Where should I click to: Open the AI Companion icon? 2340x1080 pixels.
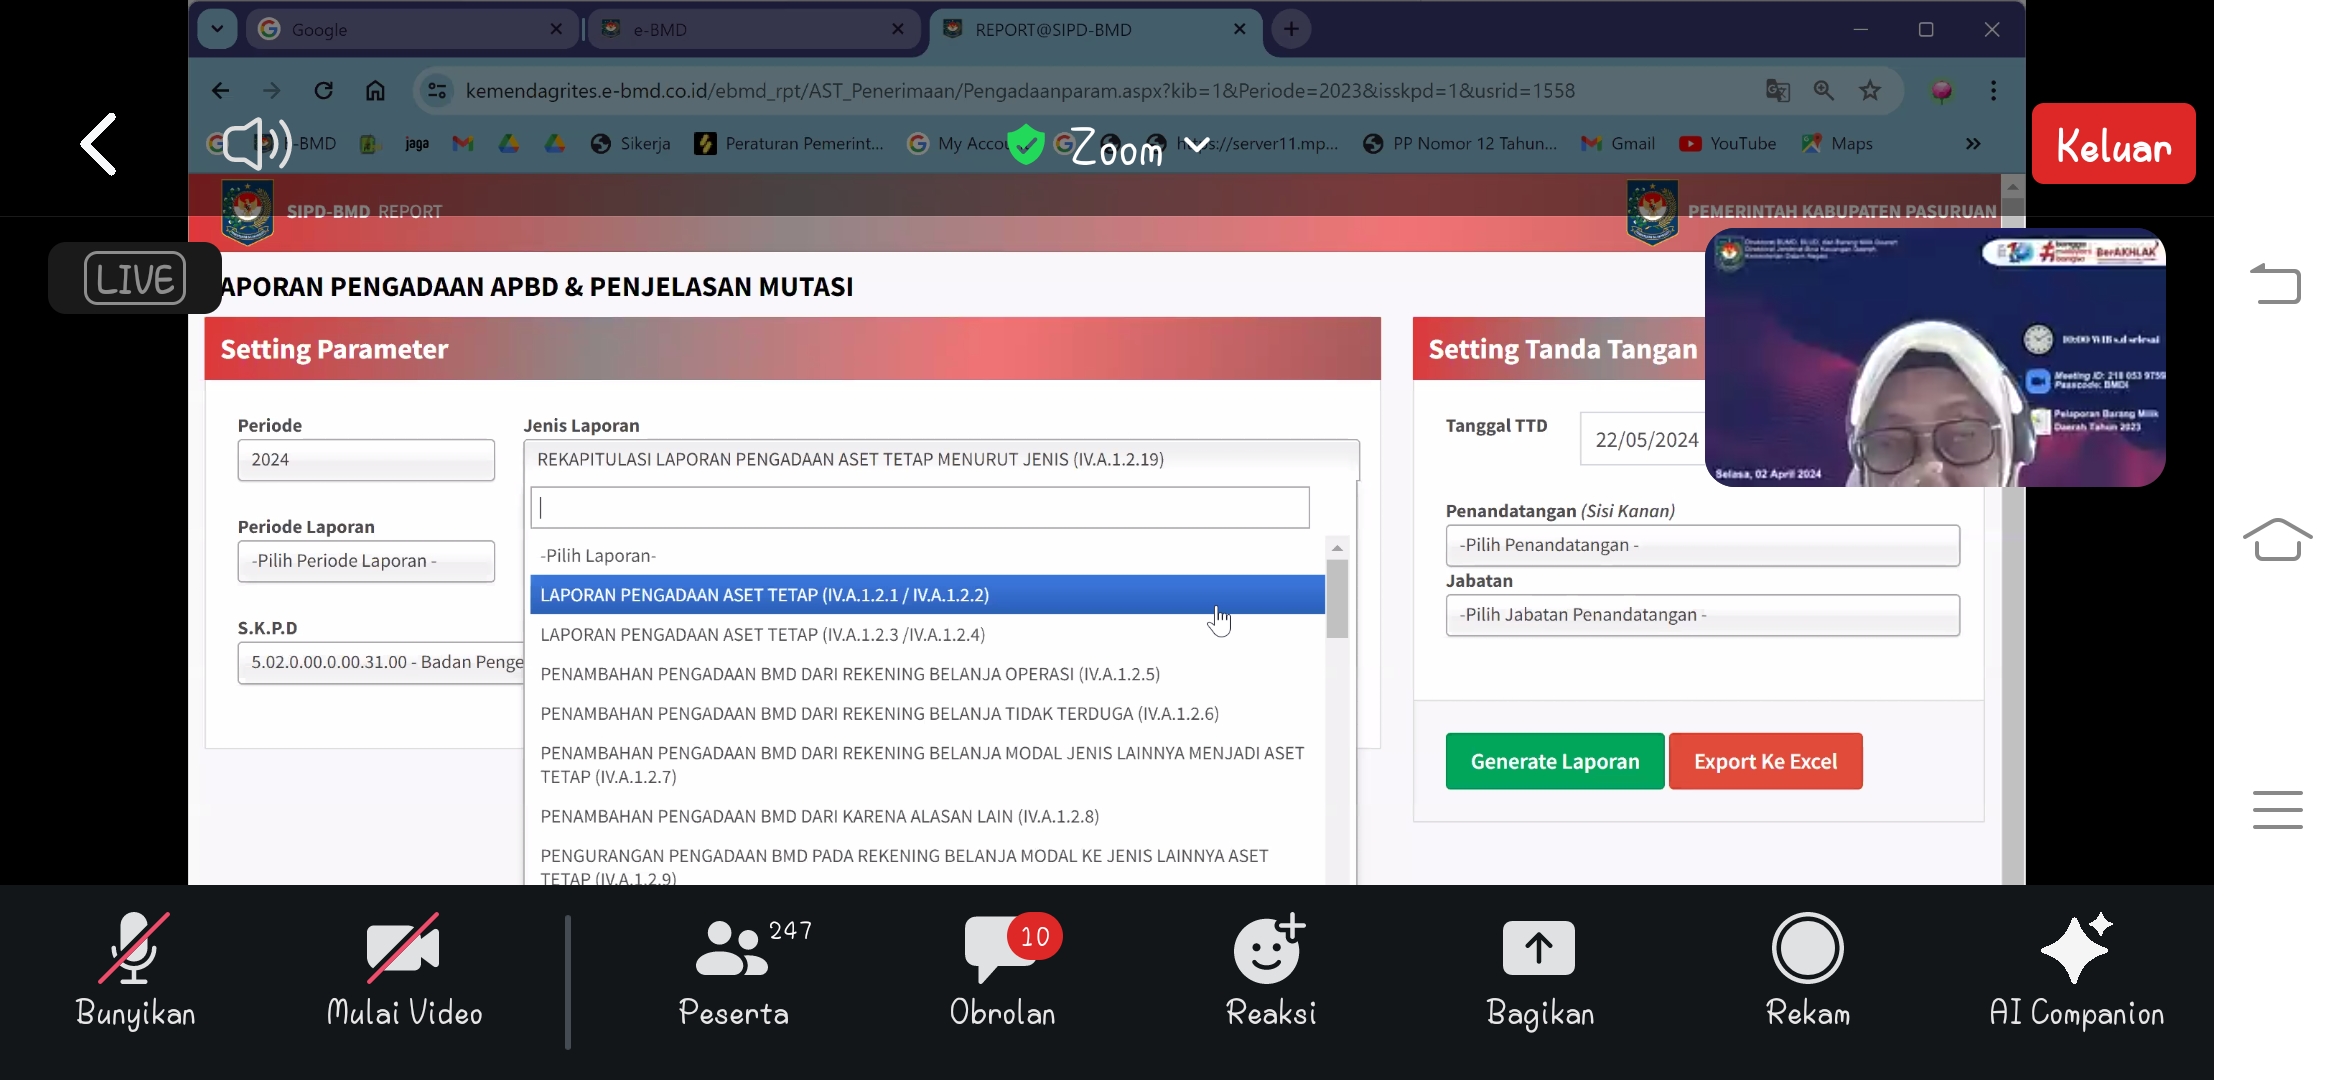(x=2076, y=950)
